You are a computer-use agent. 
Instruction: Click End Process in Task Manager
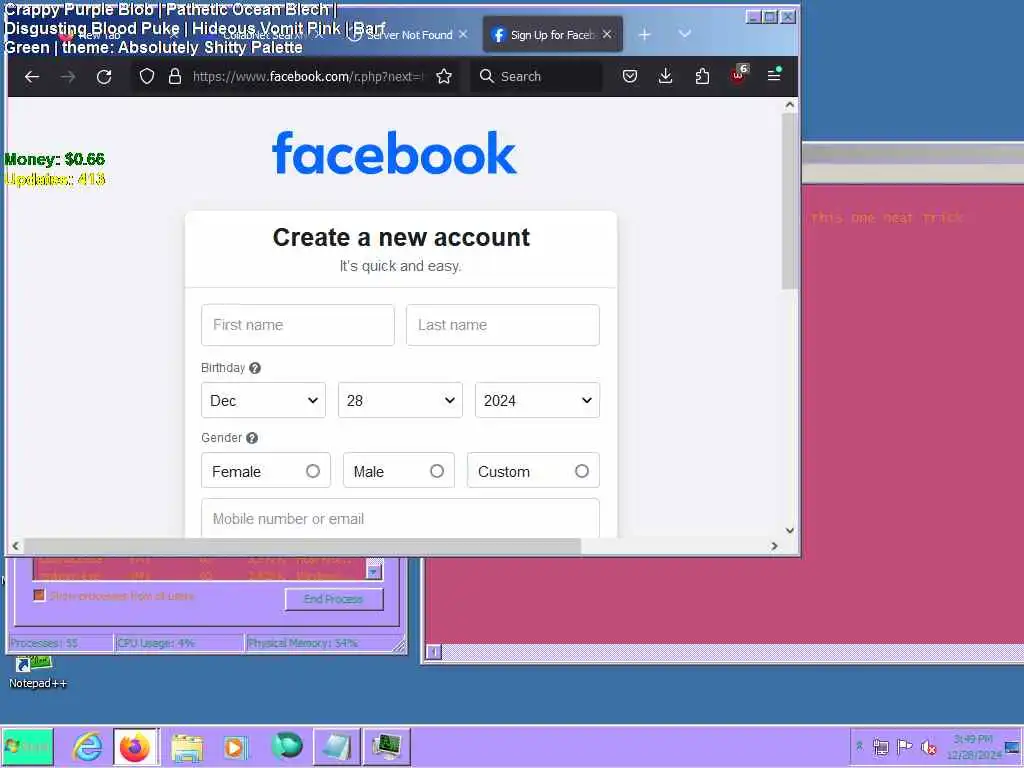pyautogui.click(x=334, y=599)
